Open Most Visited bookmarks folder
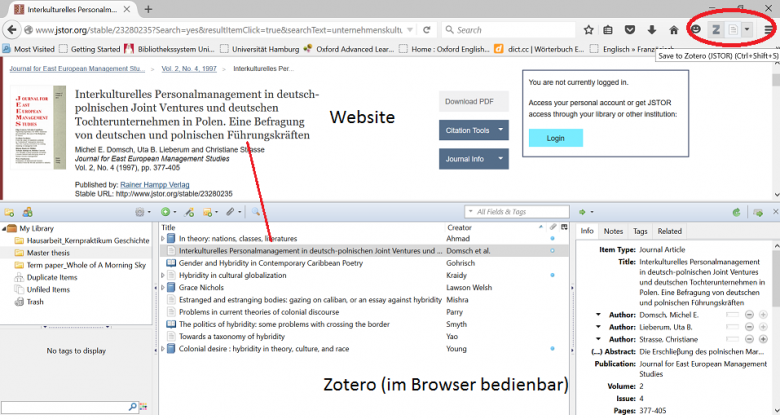This screenshot has width=780, height=419. (x=29, y=49)
